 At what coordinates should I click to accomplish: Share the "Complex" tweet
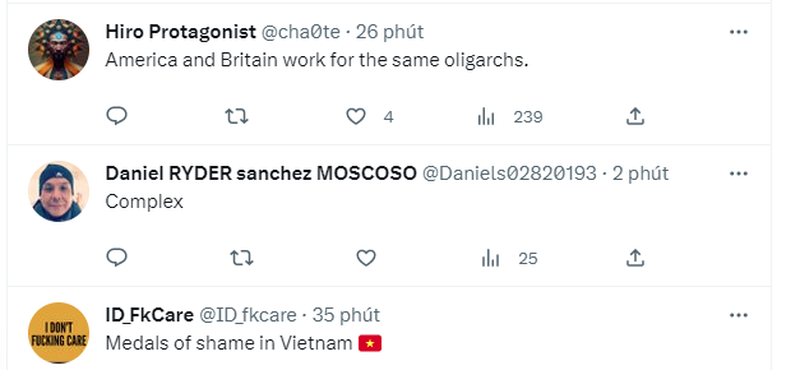tap(635, 258)
